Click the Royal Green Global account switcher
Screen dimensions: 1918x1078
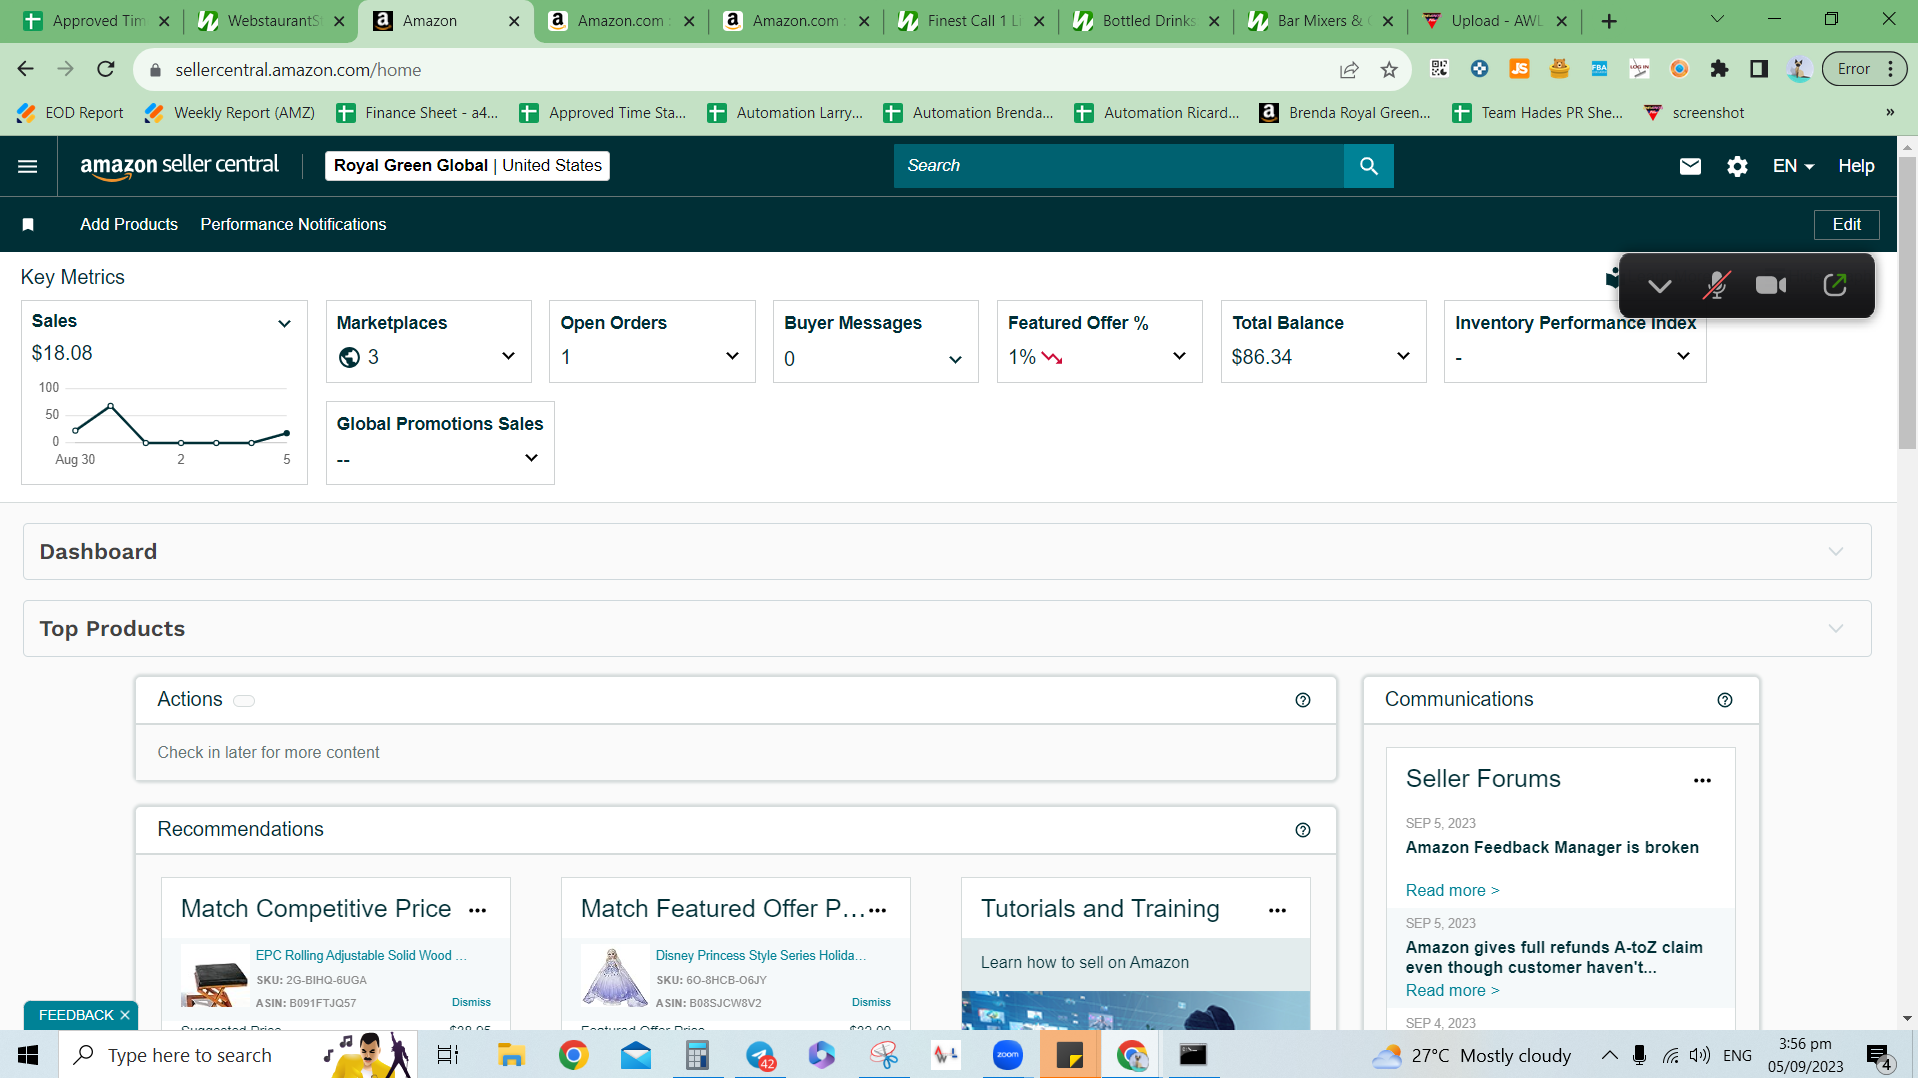coord(467,166)
